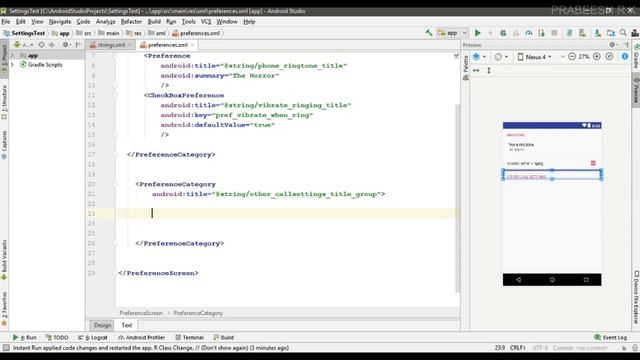Image resolution: width=640 pixels, height=360 pixels.
Task: Open the Event Log
Action: tap(610, 338)
